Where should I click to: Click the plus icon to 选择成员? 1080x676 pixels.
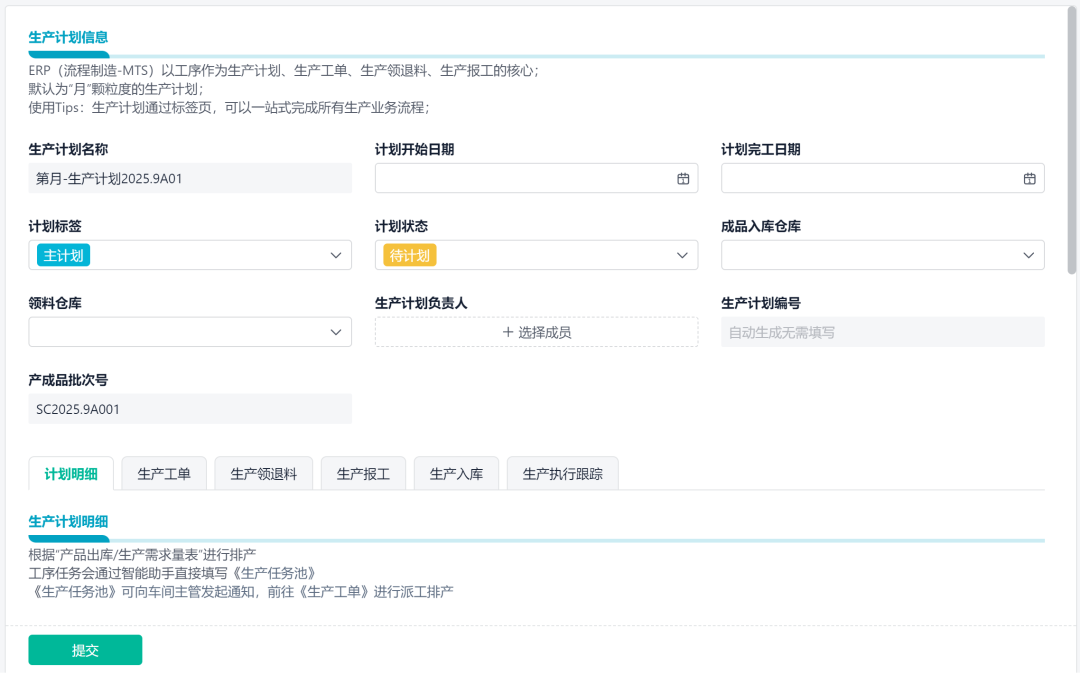coord(510,331)
